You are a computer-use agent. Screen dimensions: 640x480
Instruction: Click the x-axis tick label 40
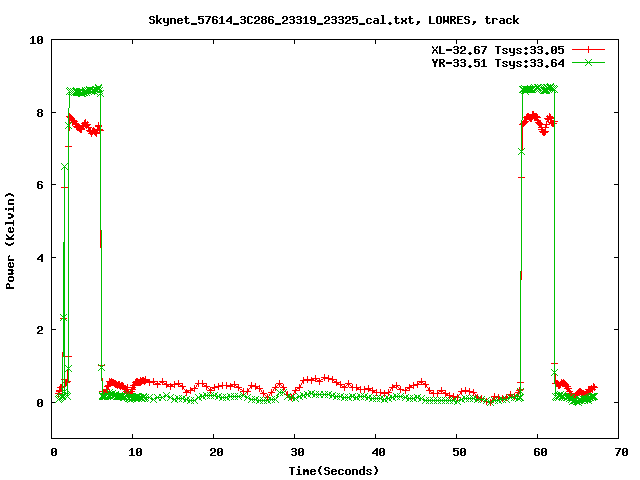click(378, 452)
